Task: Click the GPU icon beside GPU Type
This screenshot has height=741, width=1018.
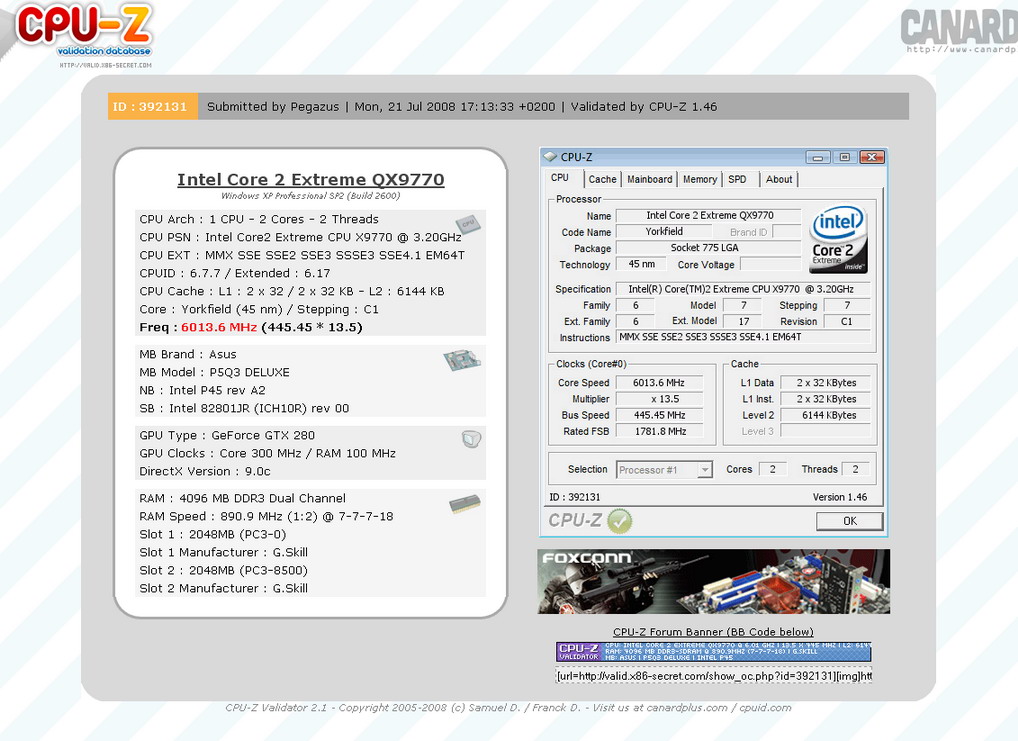Action: point(471,440)
